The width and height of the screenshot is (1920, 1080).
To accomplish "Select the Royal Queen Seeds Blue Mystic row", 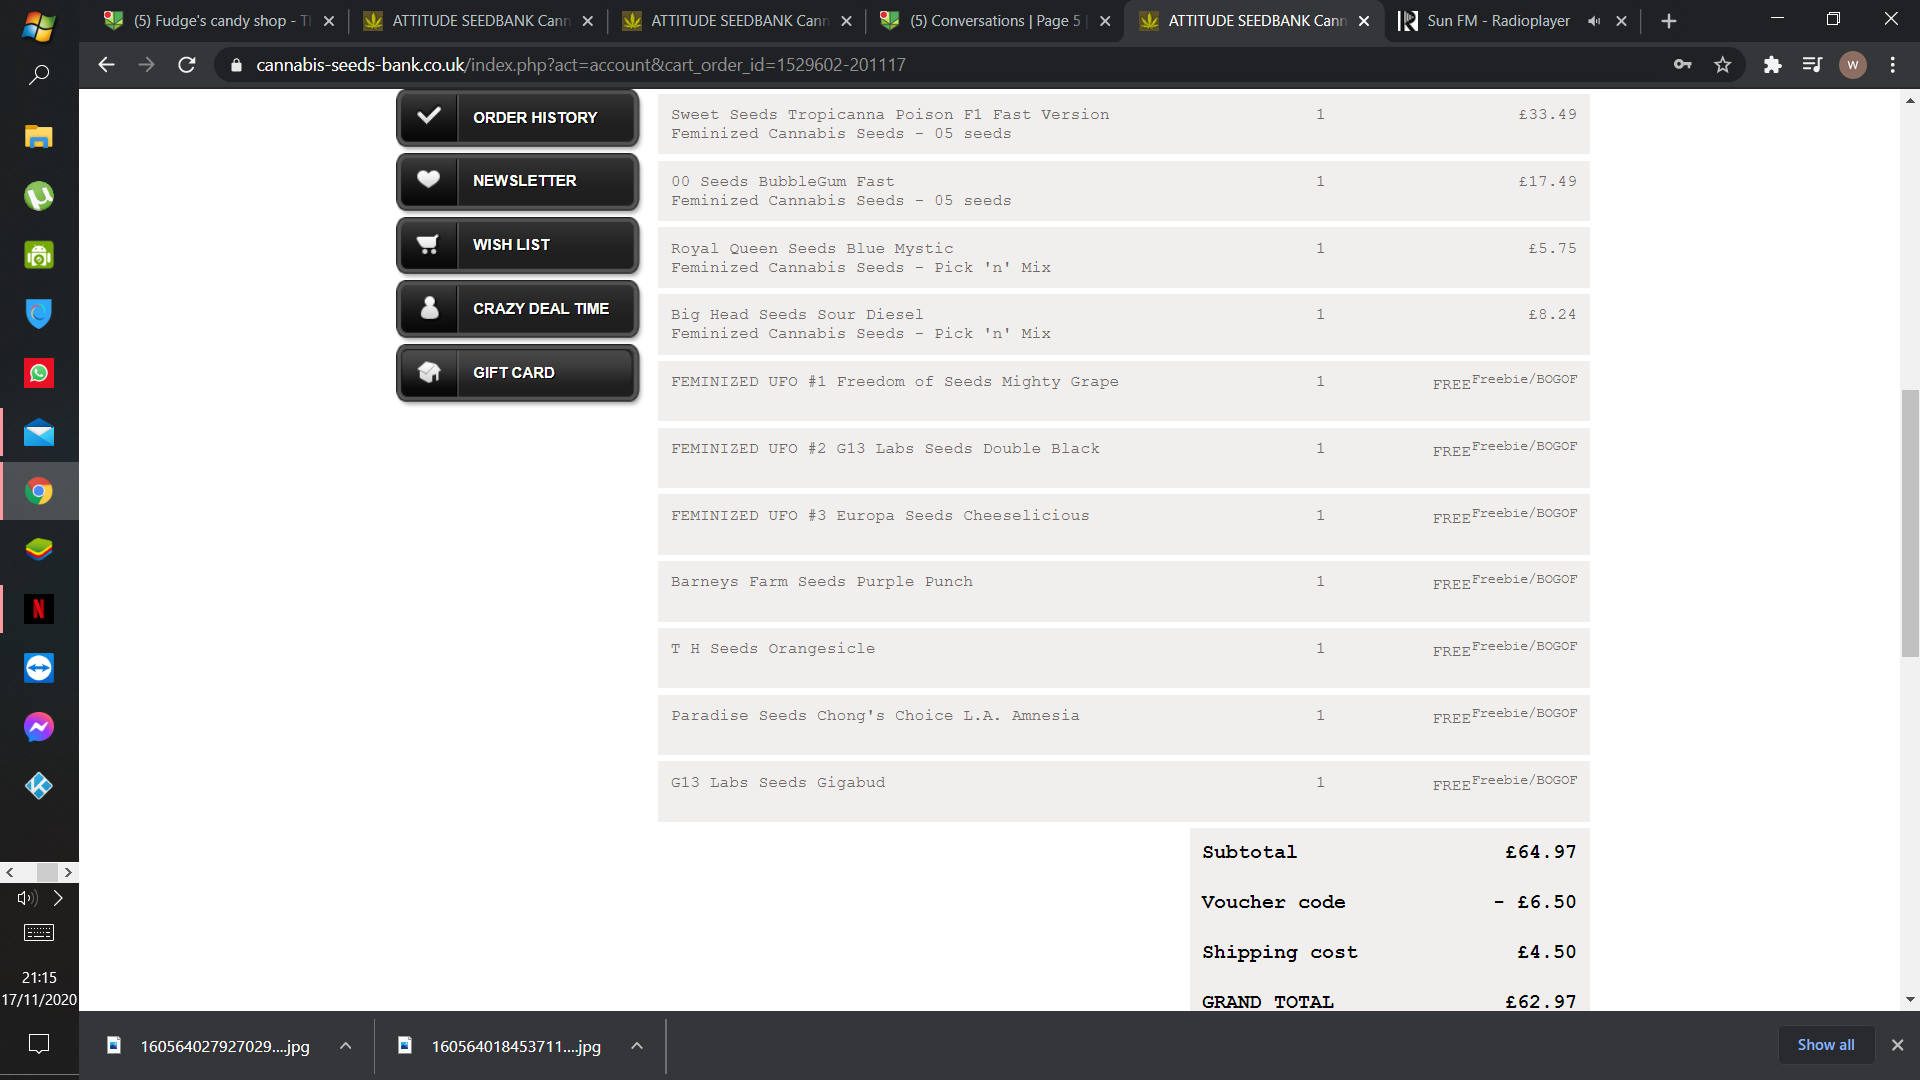I will [x=1123, y=258].
